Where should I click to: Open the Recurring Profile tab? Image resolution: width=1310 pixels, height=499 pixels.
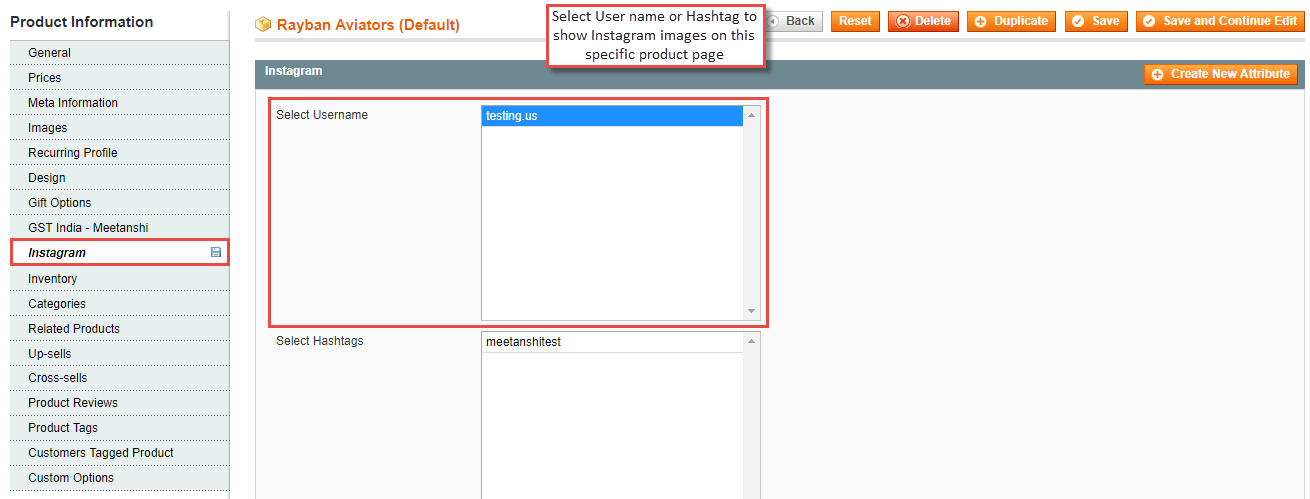pyautogui.click(x=119, y=153)
